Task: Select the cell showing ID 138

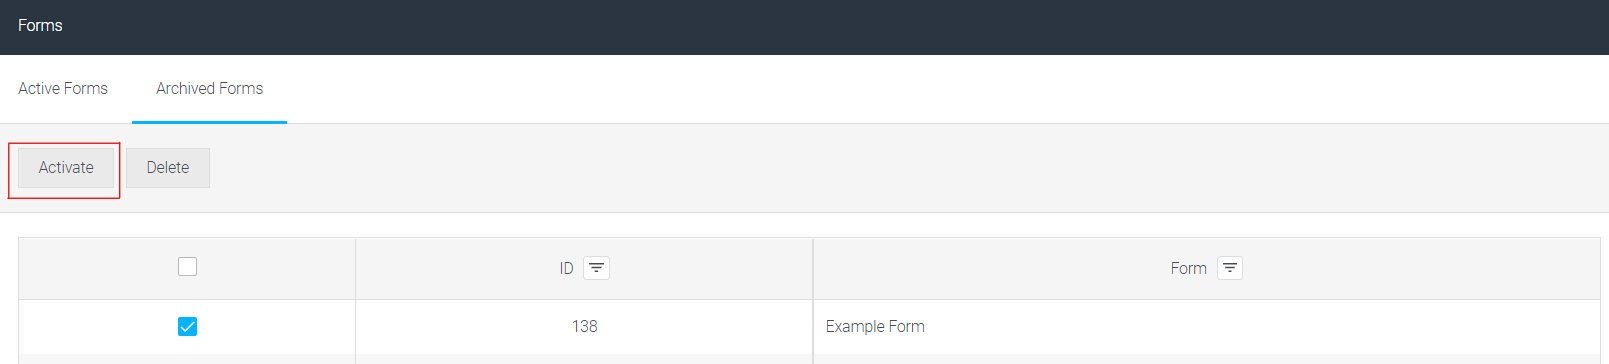Action: [x=584, y=326]
